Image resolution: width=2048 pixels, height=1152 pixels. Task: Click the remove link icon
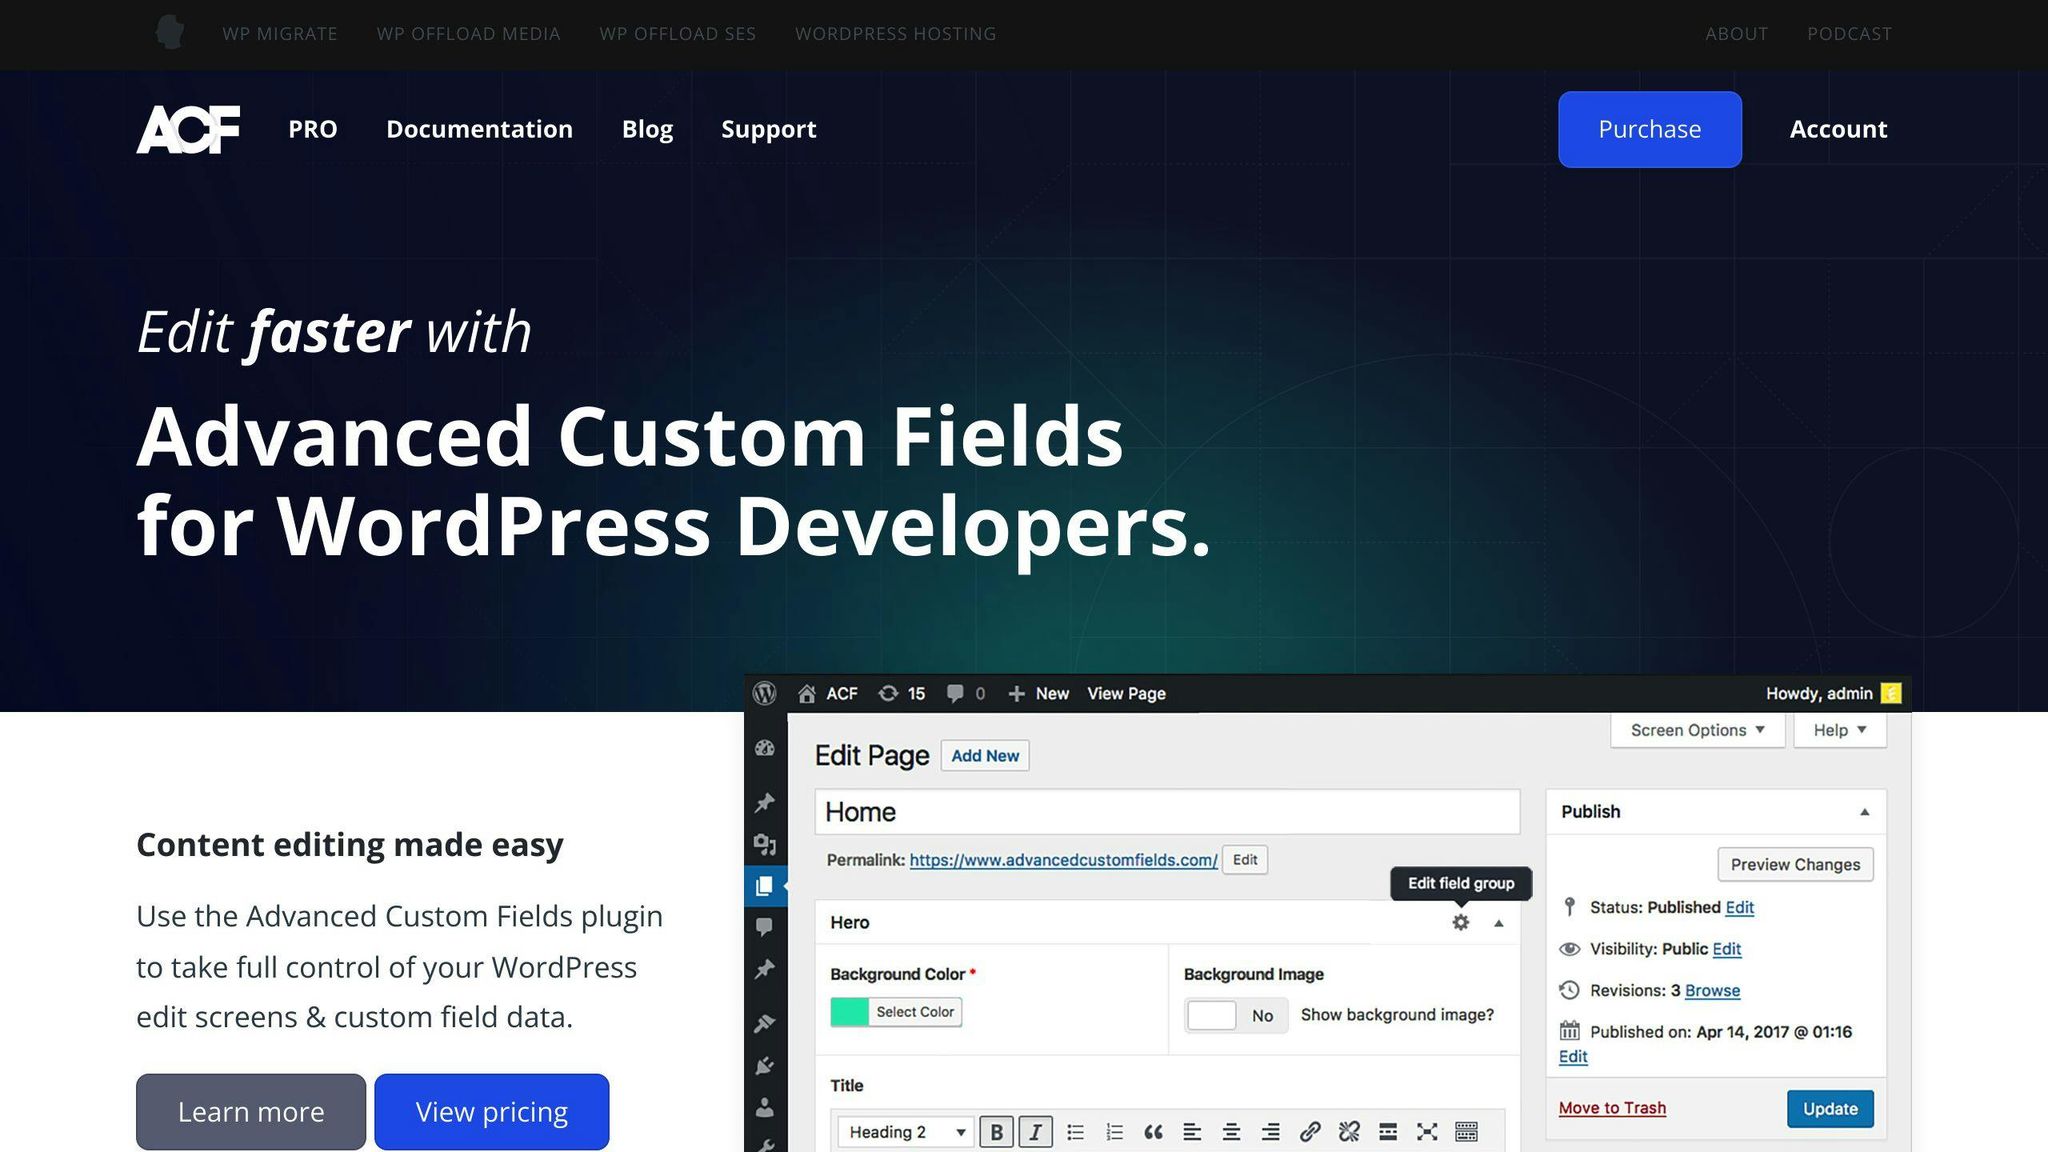1349,1132
